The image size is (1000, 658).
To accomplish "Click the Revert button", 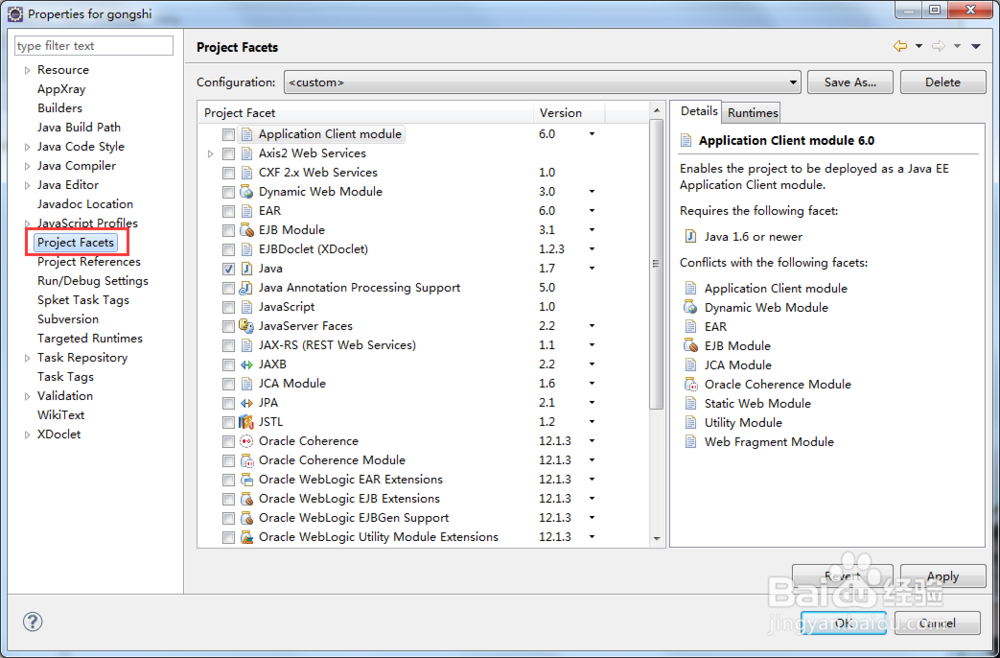I will [x=842, y=576].
